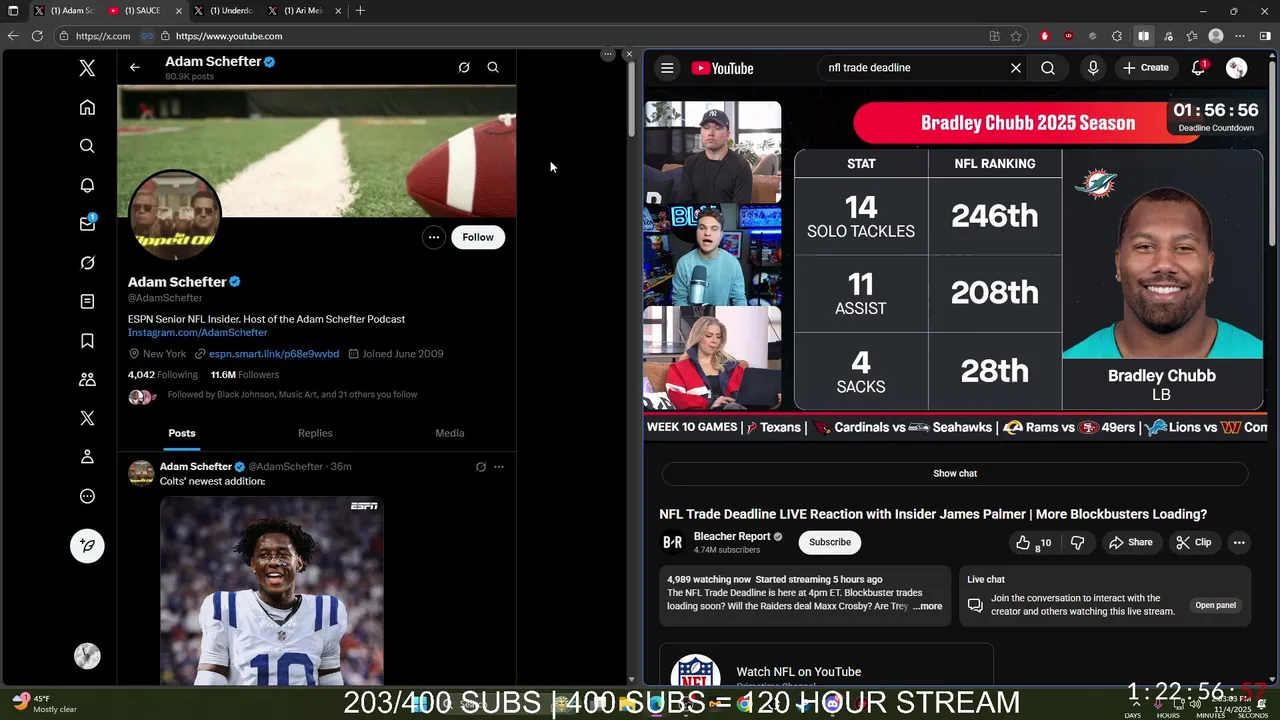Open Instagram.com/AdamSchefter link
Screen dimensions: 1280x720
[x=197, y=332]
